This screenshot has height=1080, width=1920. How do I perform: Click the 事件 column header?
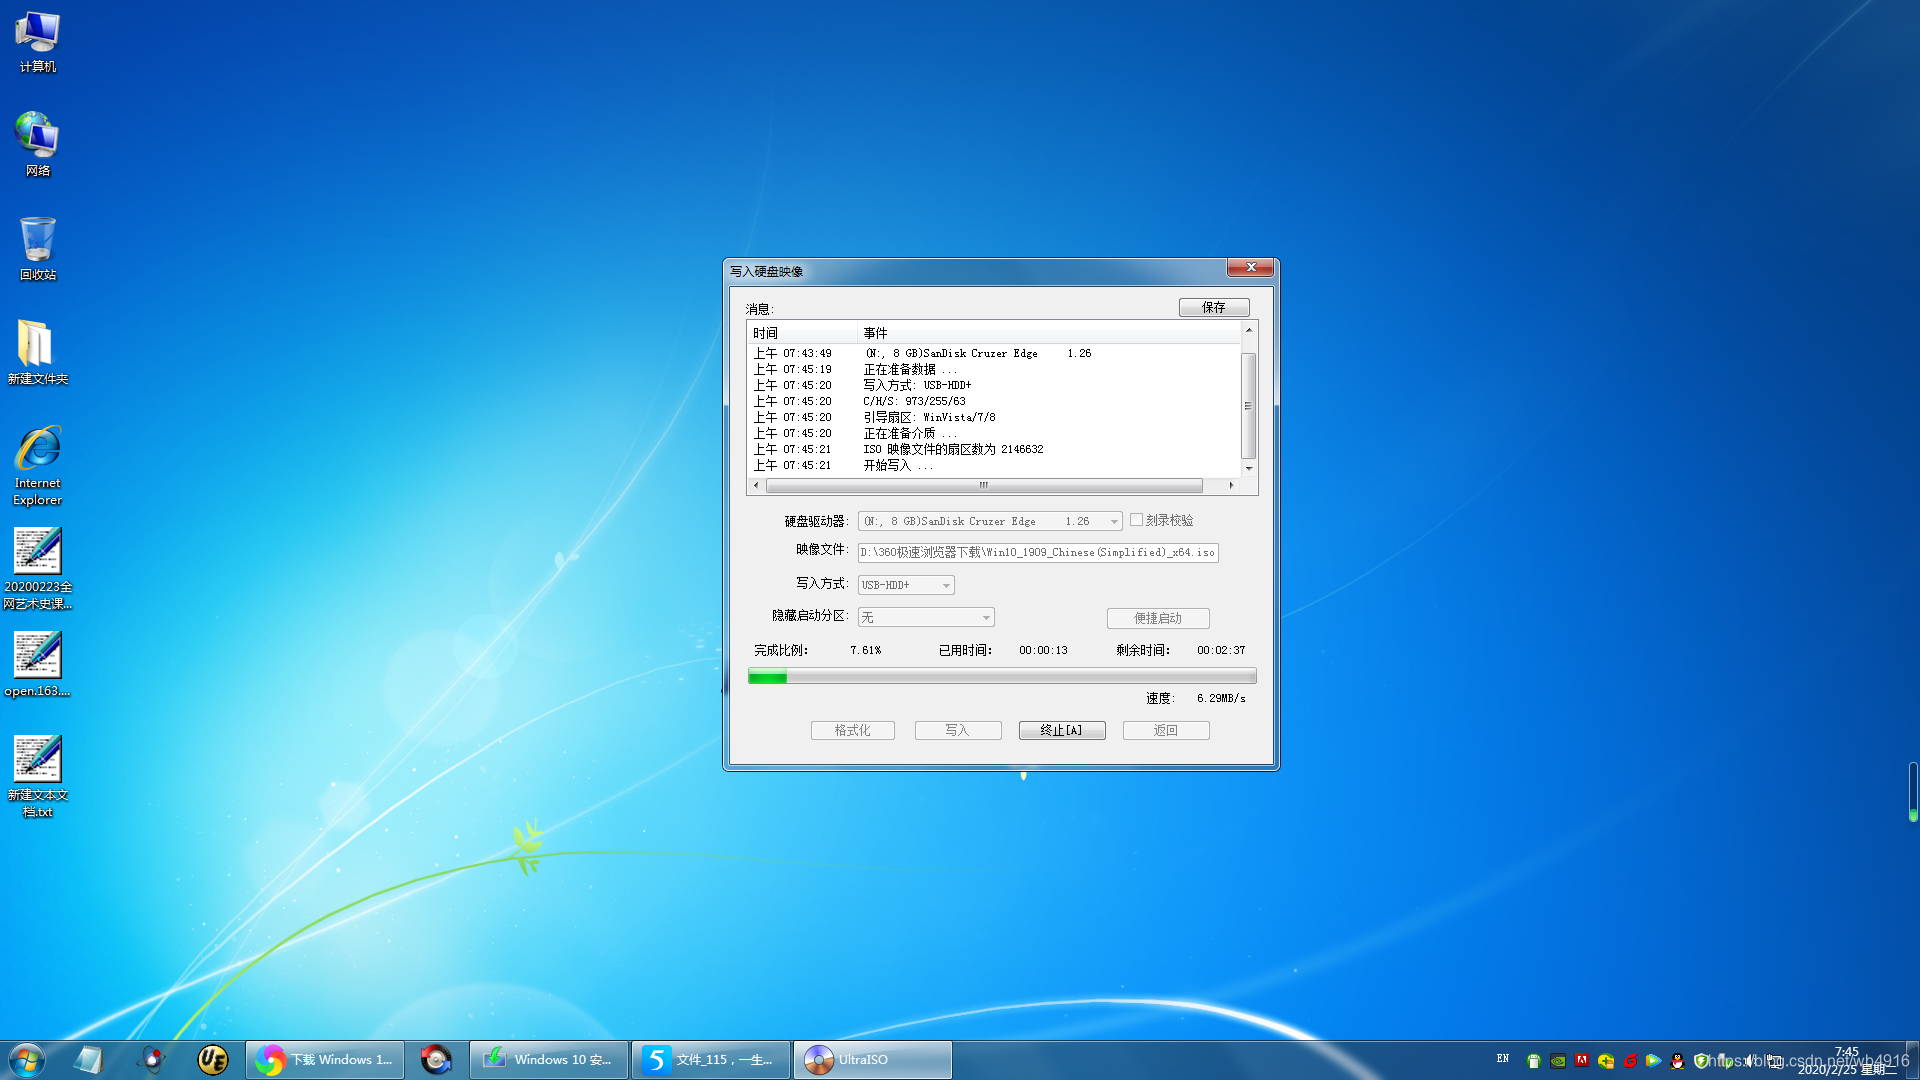[1049, 333]
